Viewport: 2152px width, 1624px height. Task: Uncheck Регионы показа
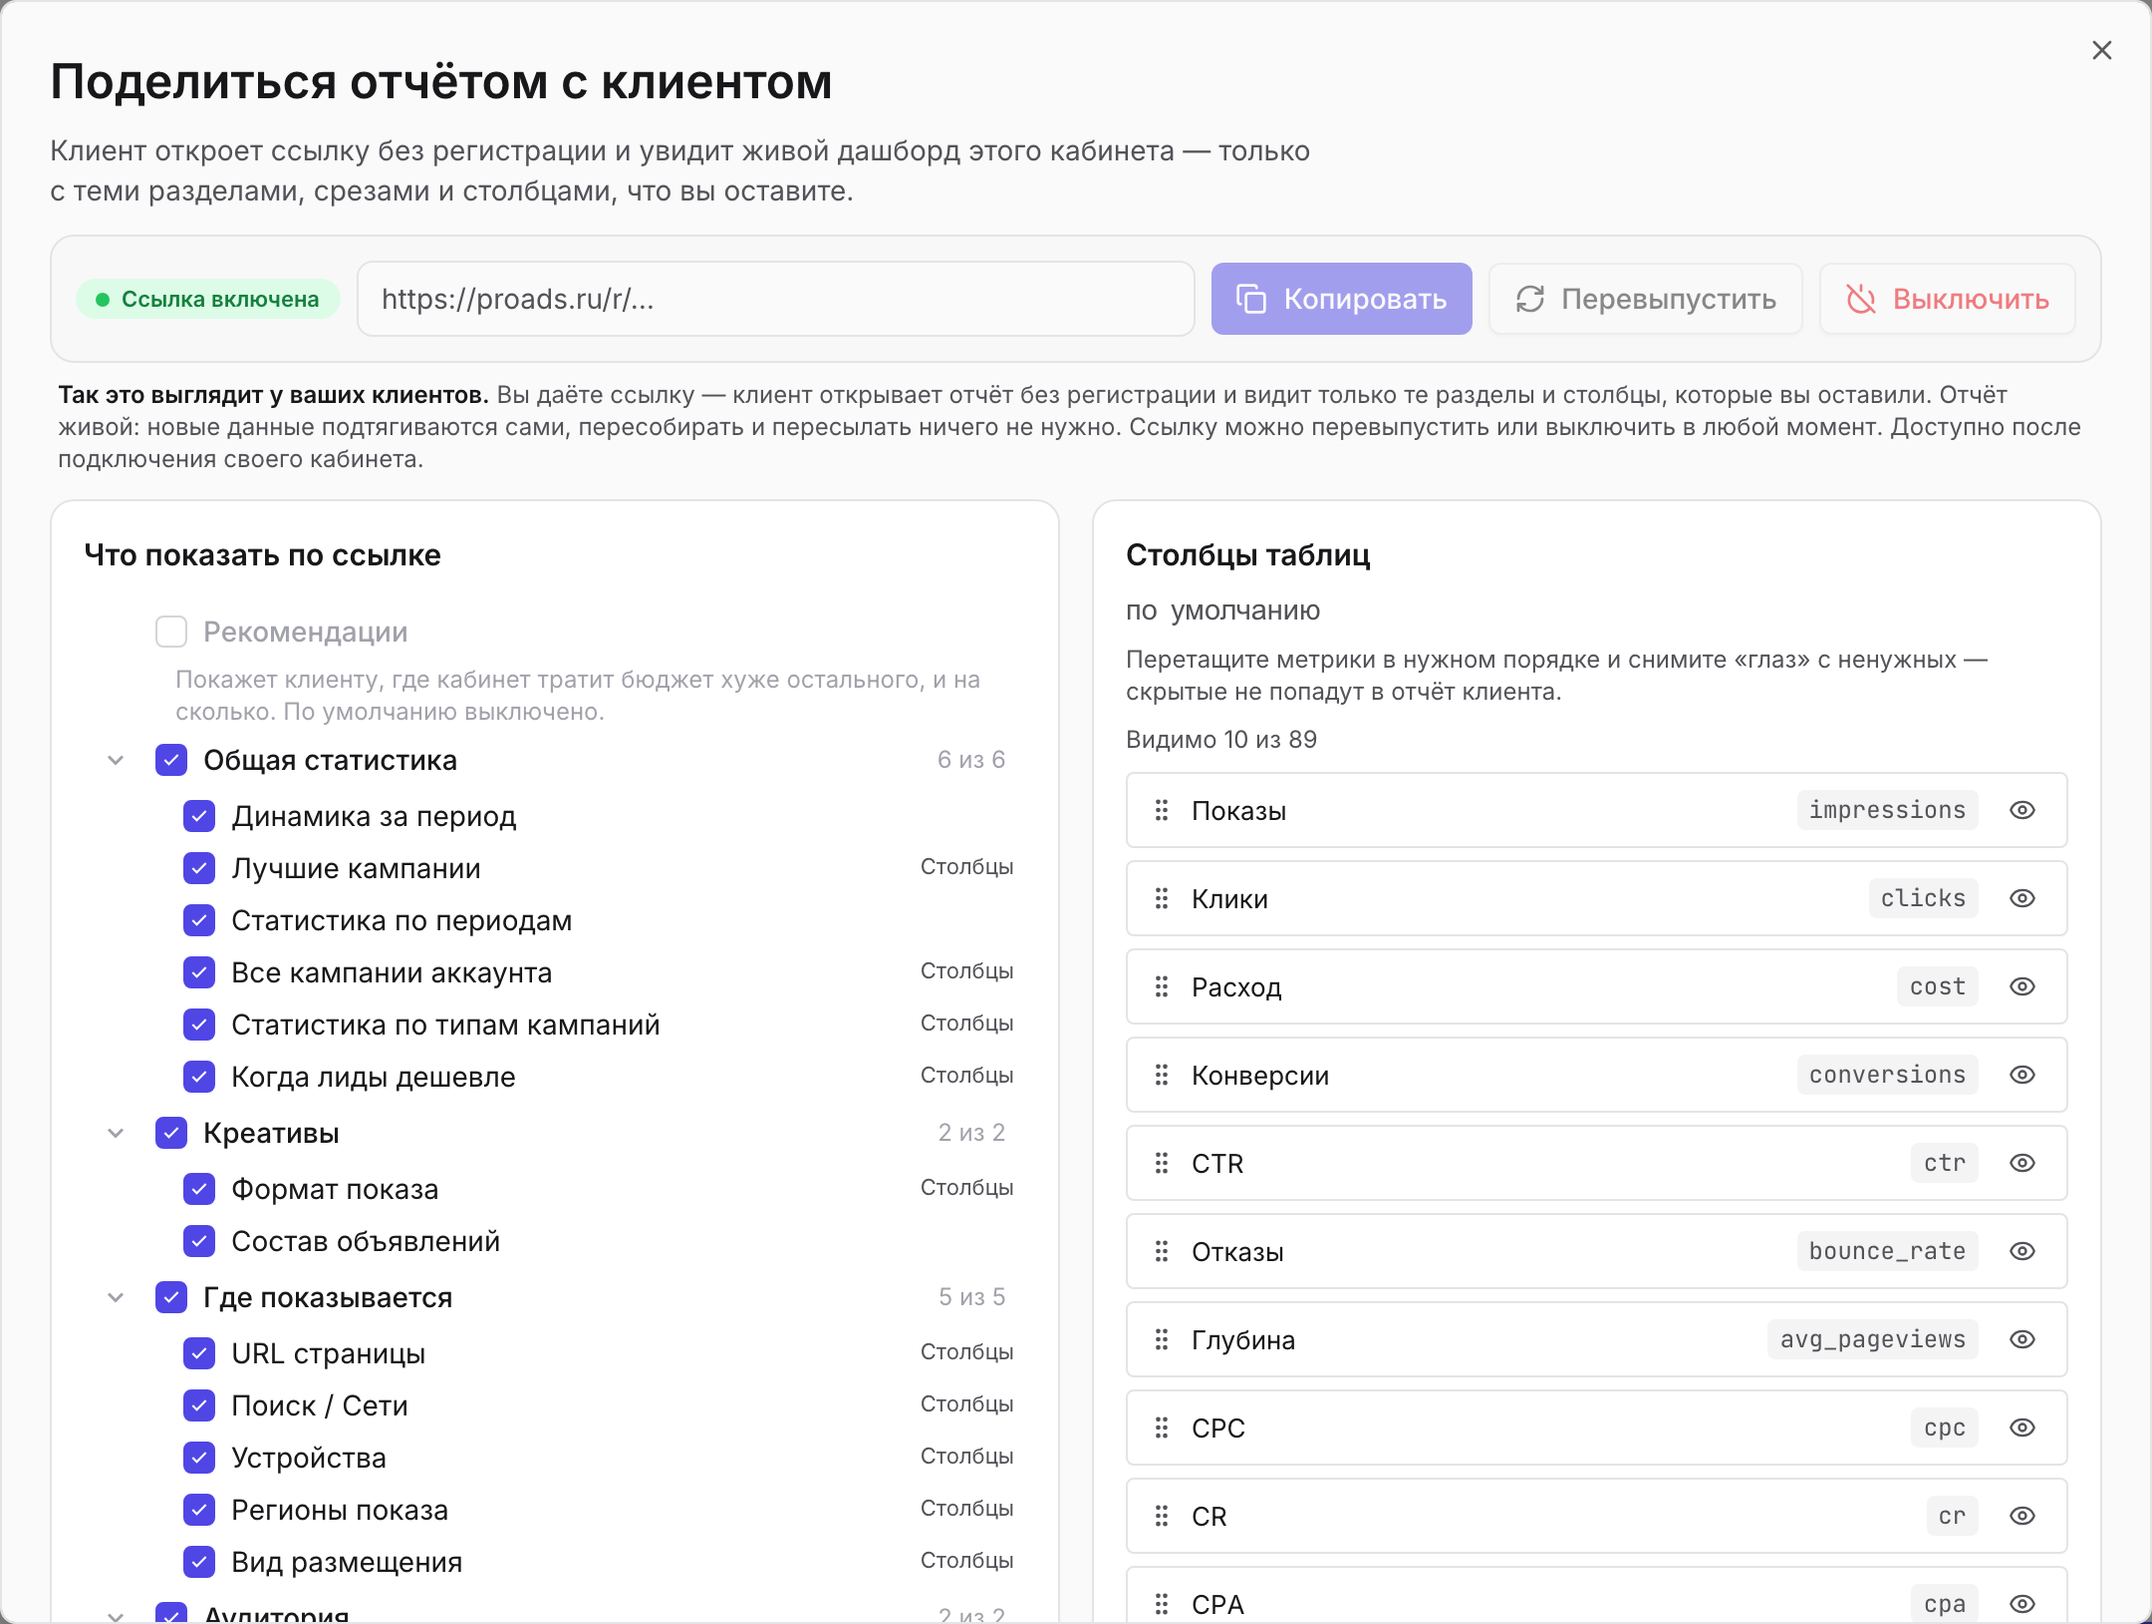click(x=199, y=1509)
